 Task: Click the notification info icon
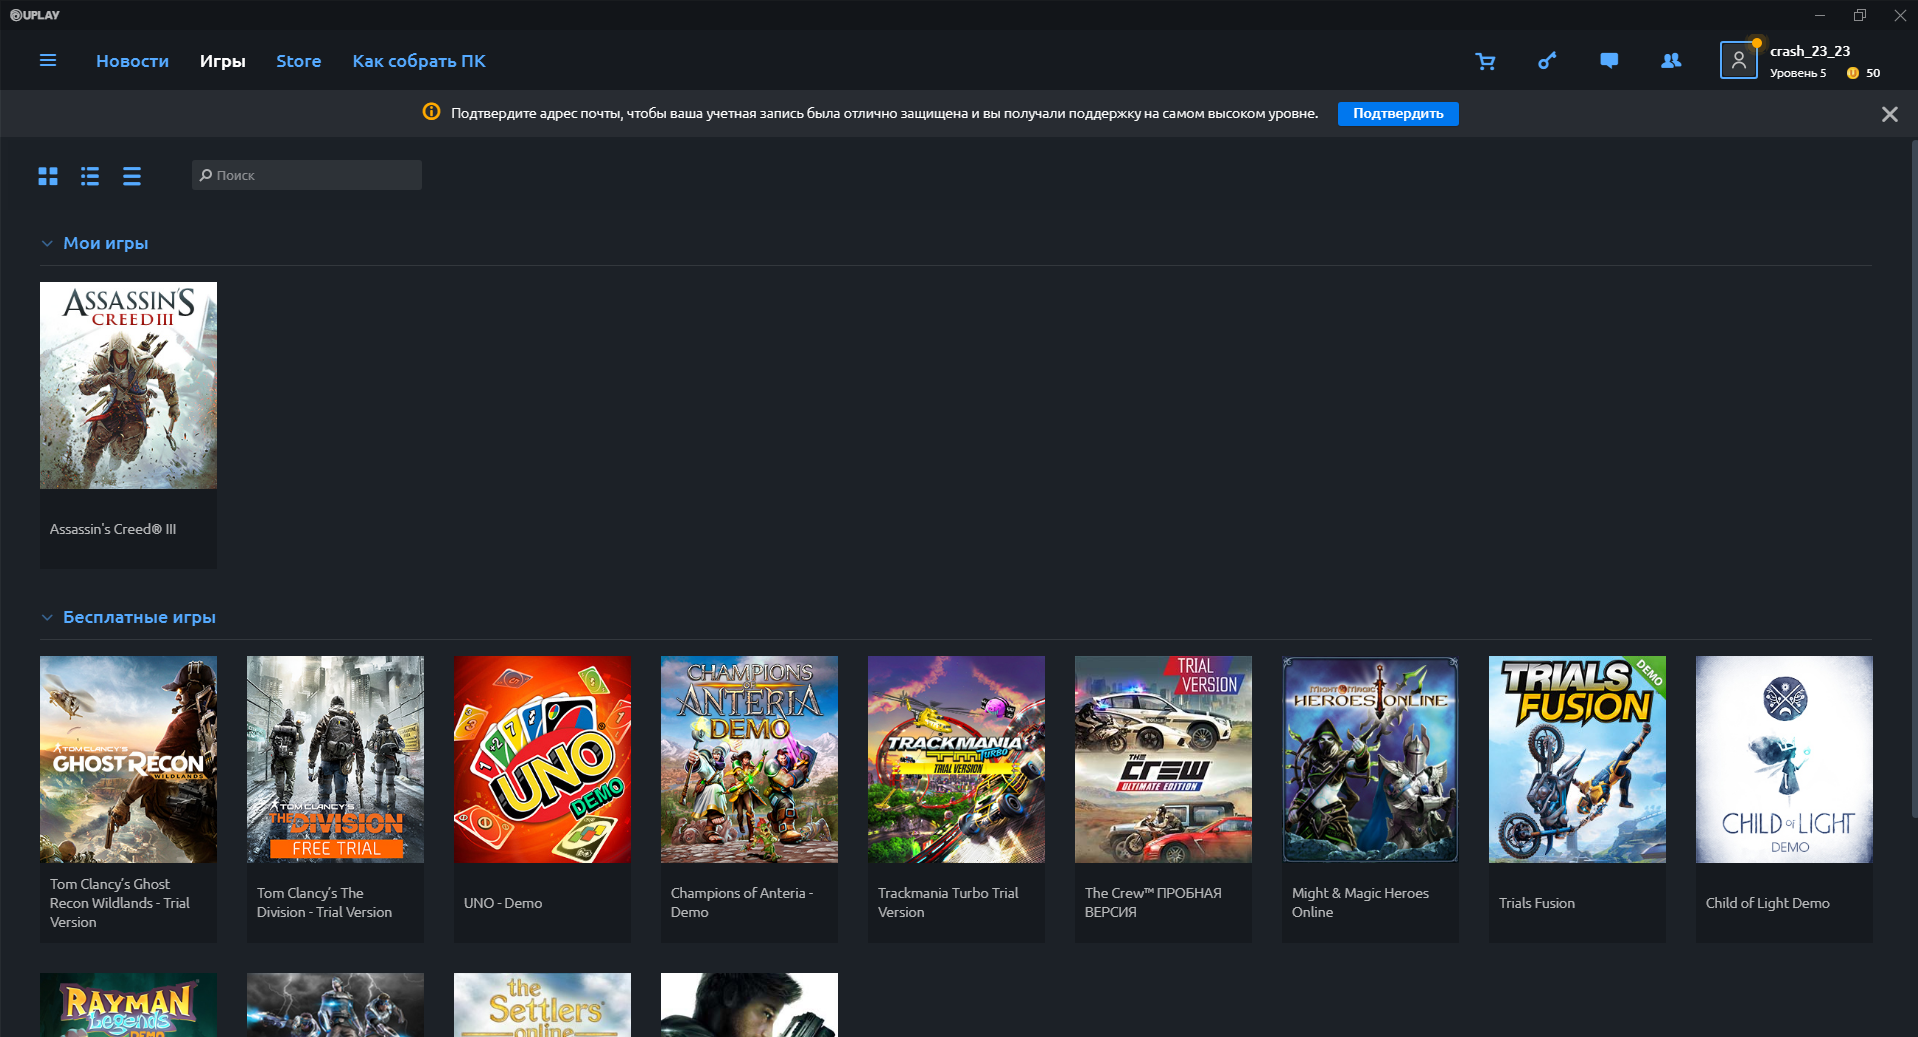[431, 112]
